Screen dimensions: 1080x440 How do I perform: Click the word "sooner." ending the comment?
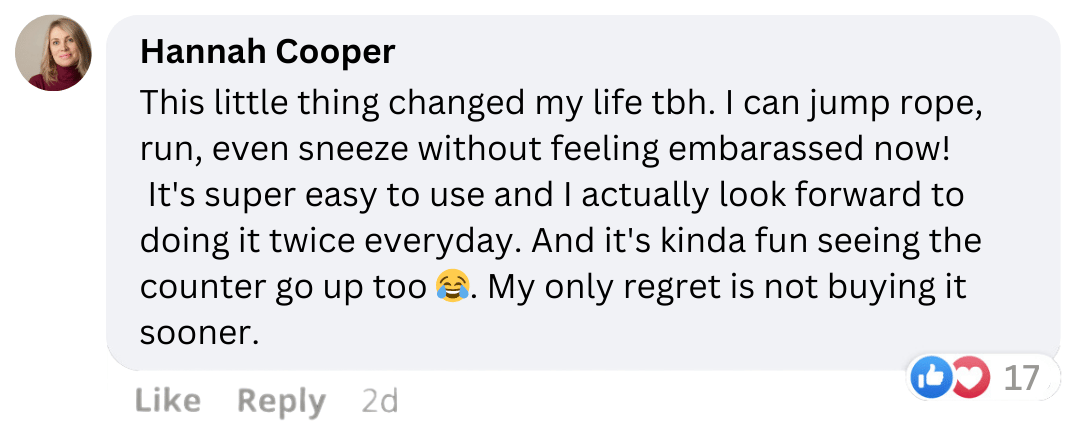[199, 333]
